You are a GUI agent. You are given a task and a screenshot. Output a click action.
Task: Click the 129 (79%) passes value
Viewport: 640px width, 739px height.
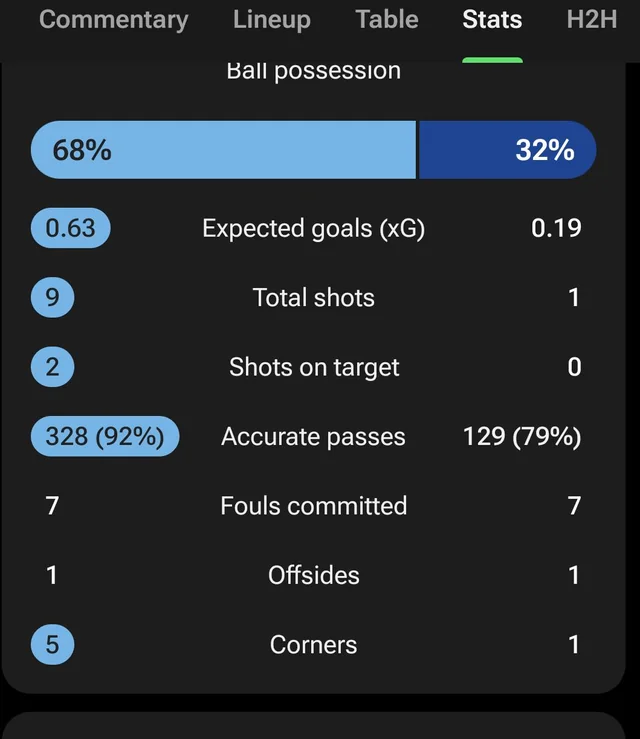522,437
